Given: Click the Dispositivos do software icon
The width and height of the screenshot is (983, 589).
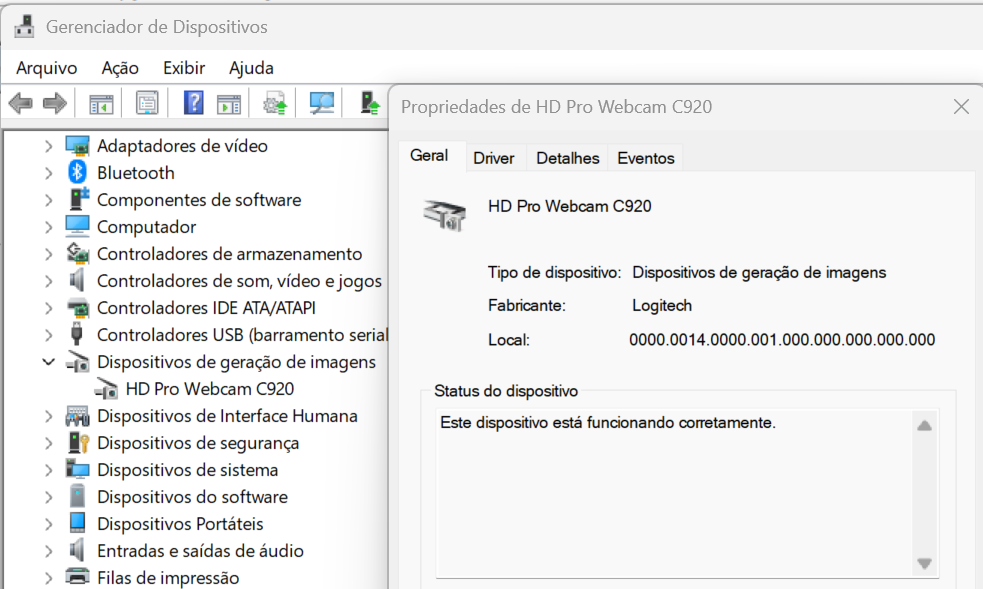Looking at the screenshot, I should pos(77,496).
